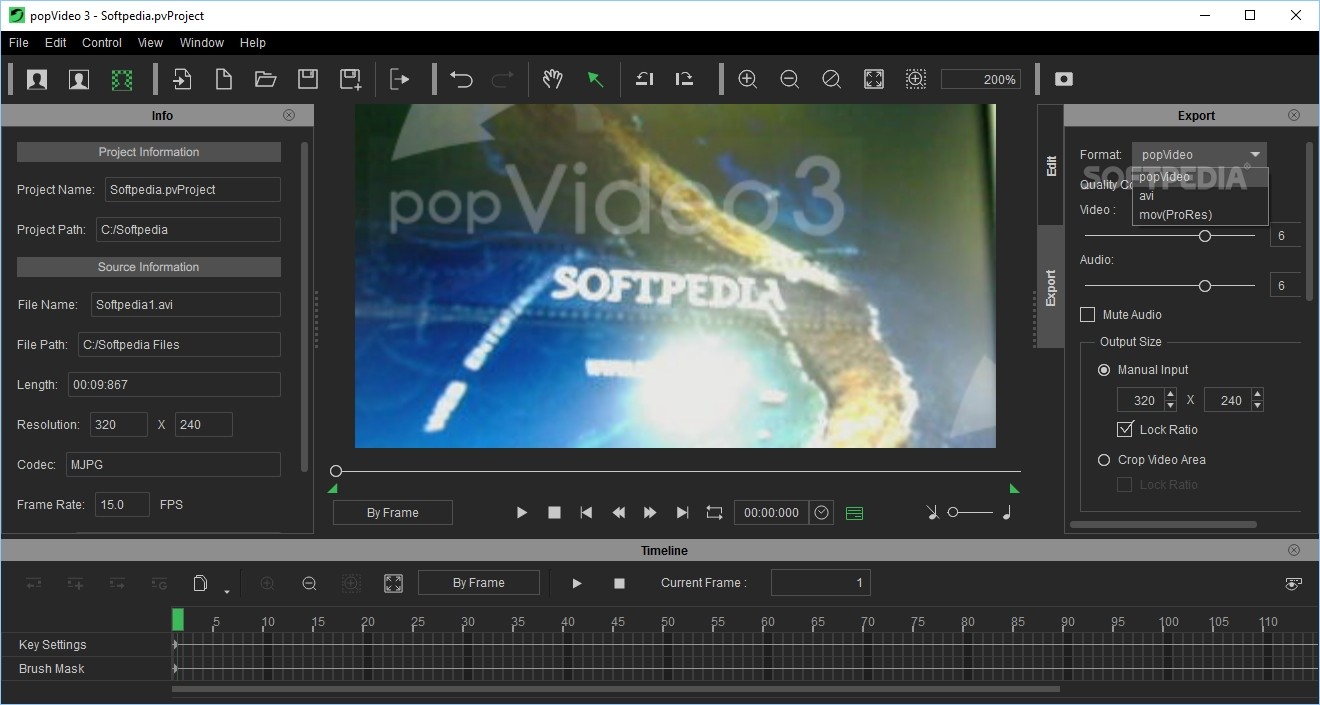This screenshot has width=1320, height=705.
Task: Toggle the green timeline view icon under the preview
Action: (854, 513)
